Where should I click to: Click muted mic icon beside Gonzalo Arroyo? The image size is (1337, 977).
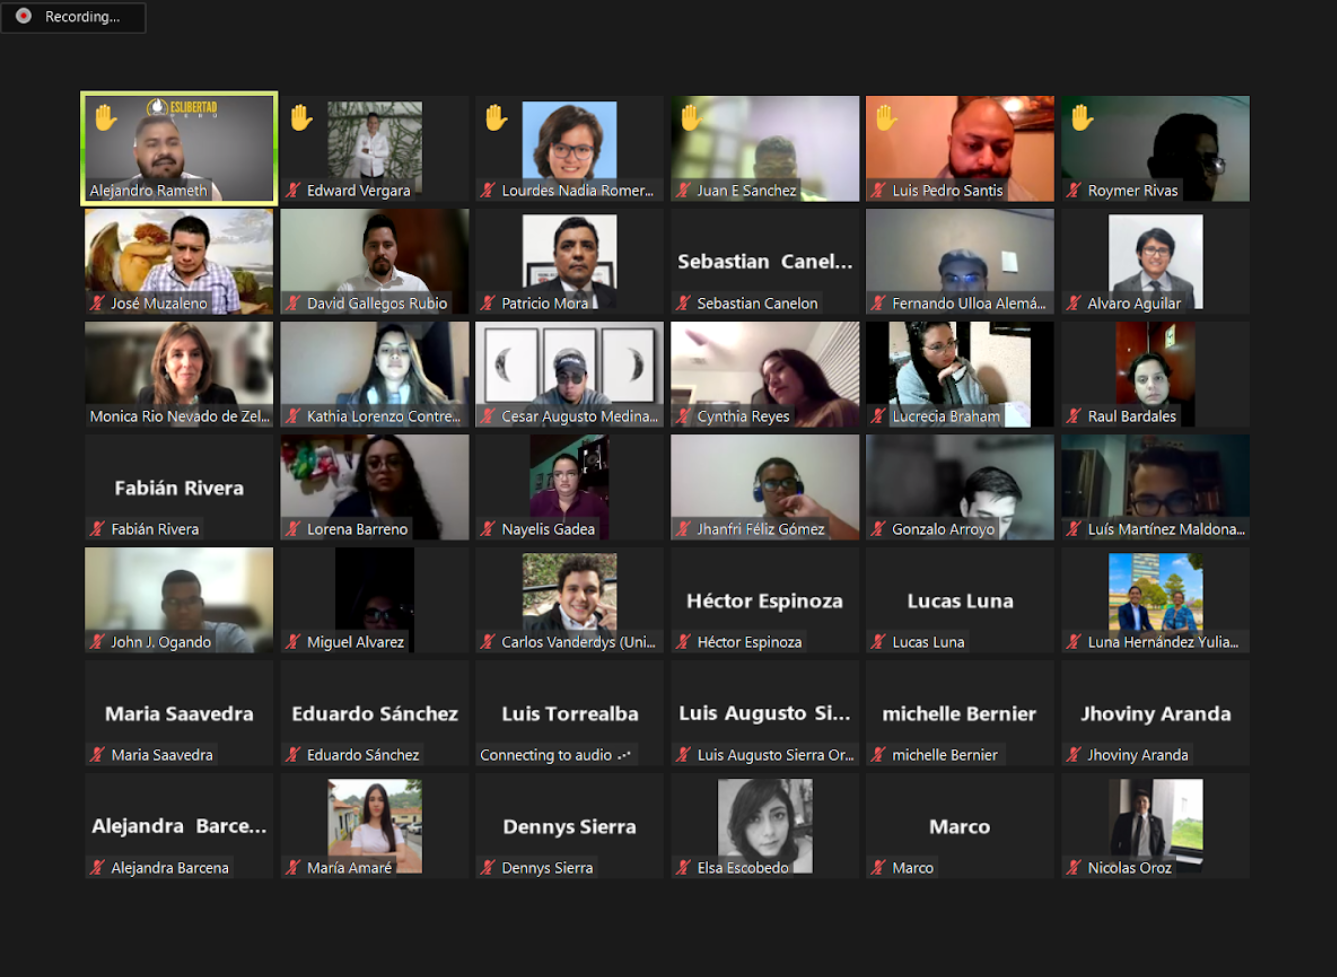click(x=879, y=529)
